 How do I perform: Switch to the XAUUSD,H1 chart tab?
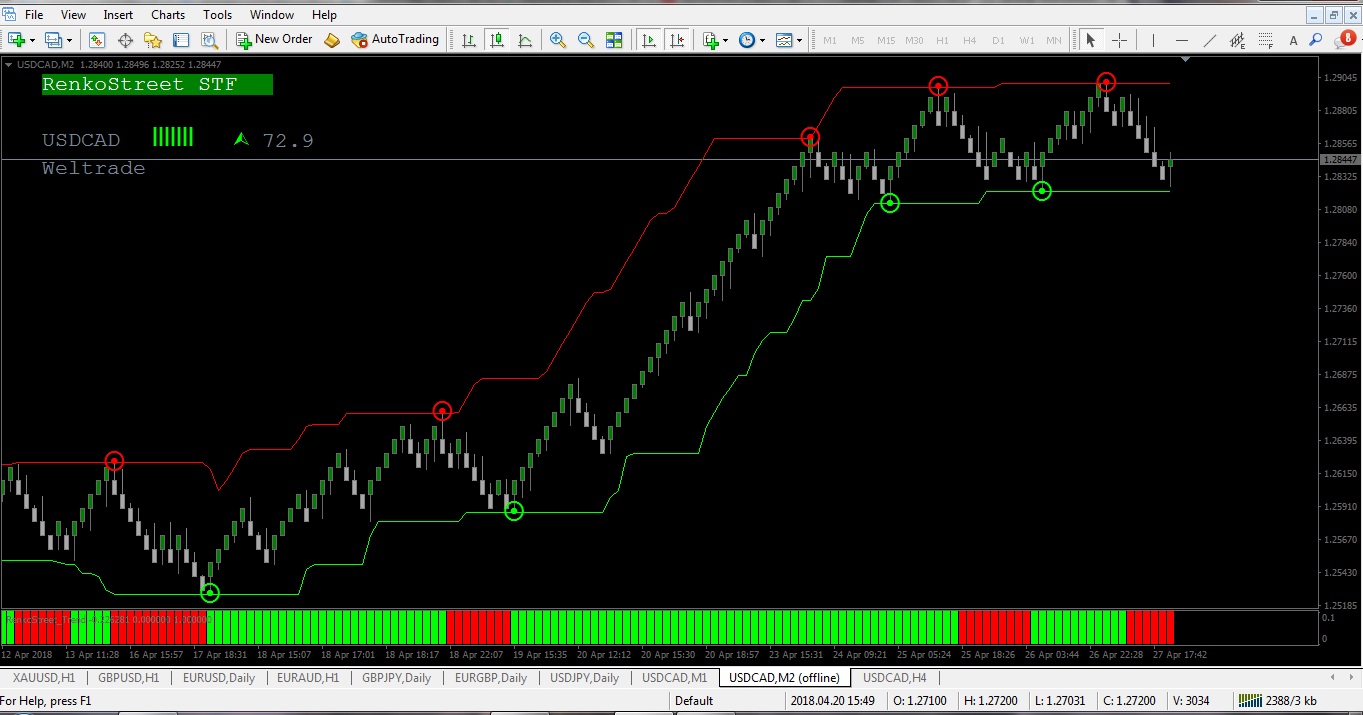pos(44,677)
